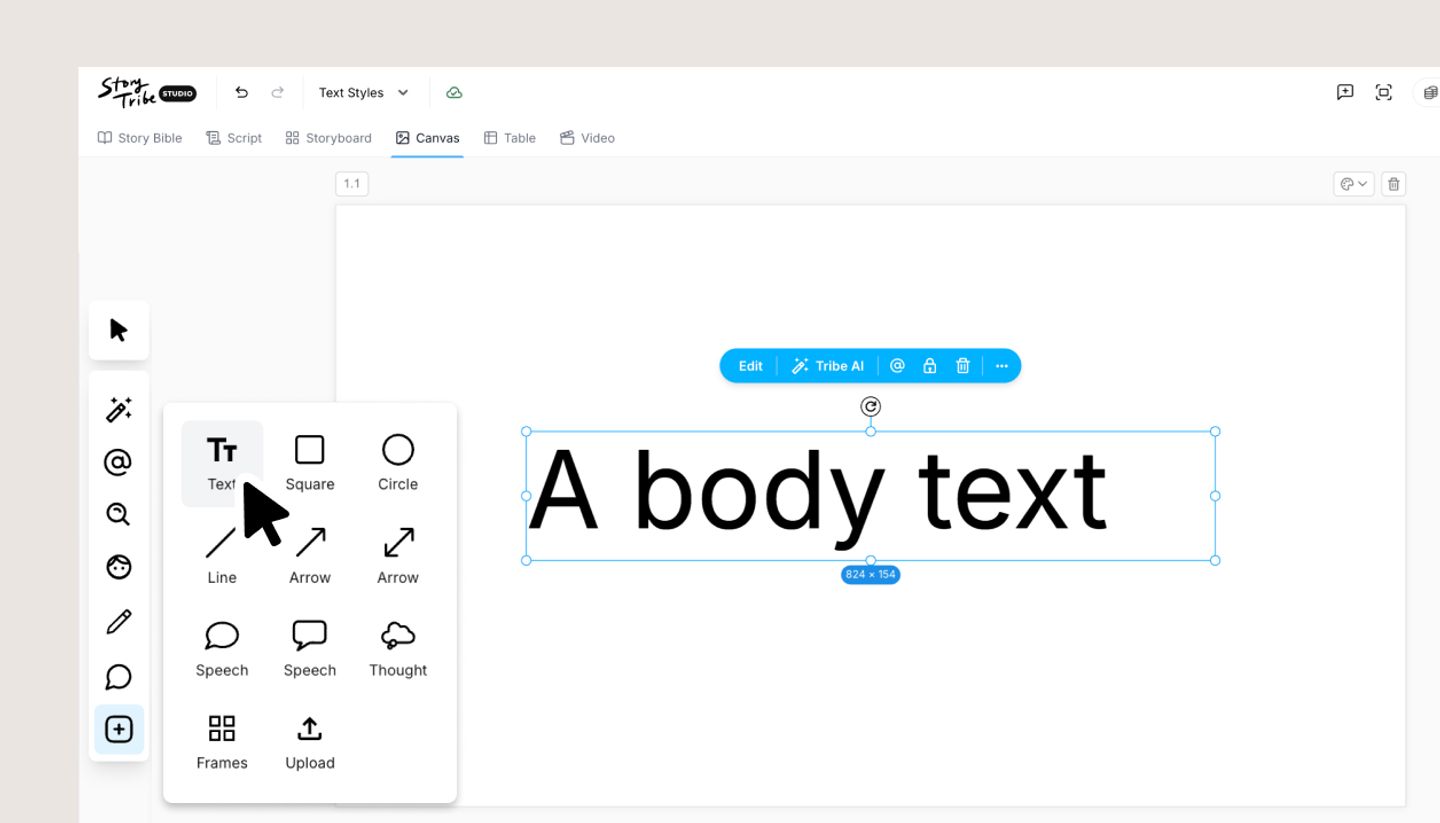
Task: Click the speech bubble tool in the left sidebar
Action: point(118,677)
